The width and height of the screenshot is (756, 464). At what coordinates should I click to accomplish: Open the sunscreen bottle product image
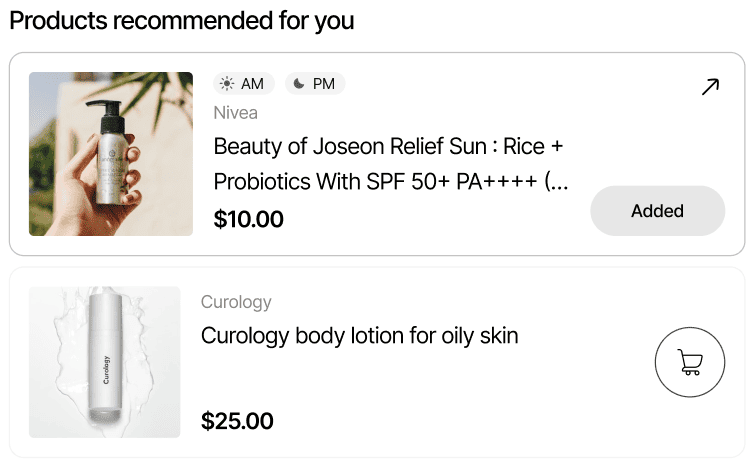pos(111,154)
